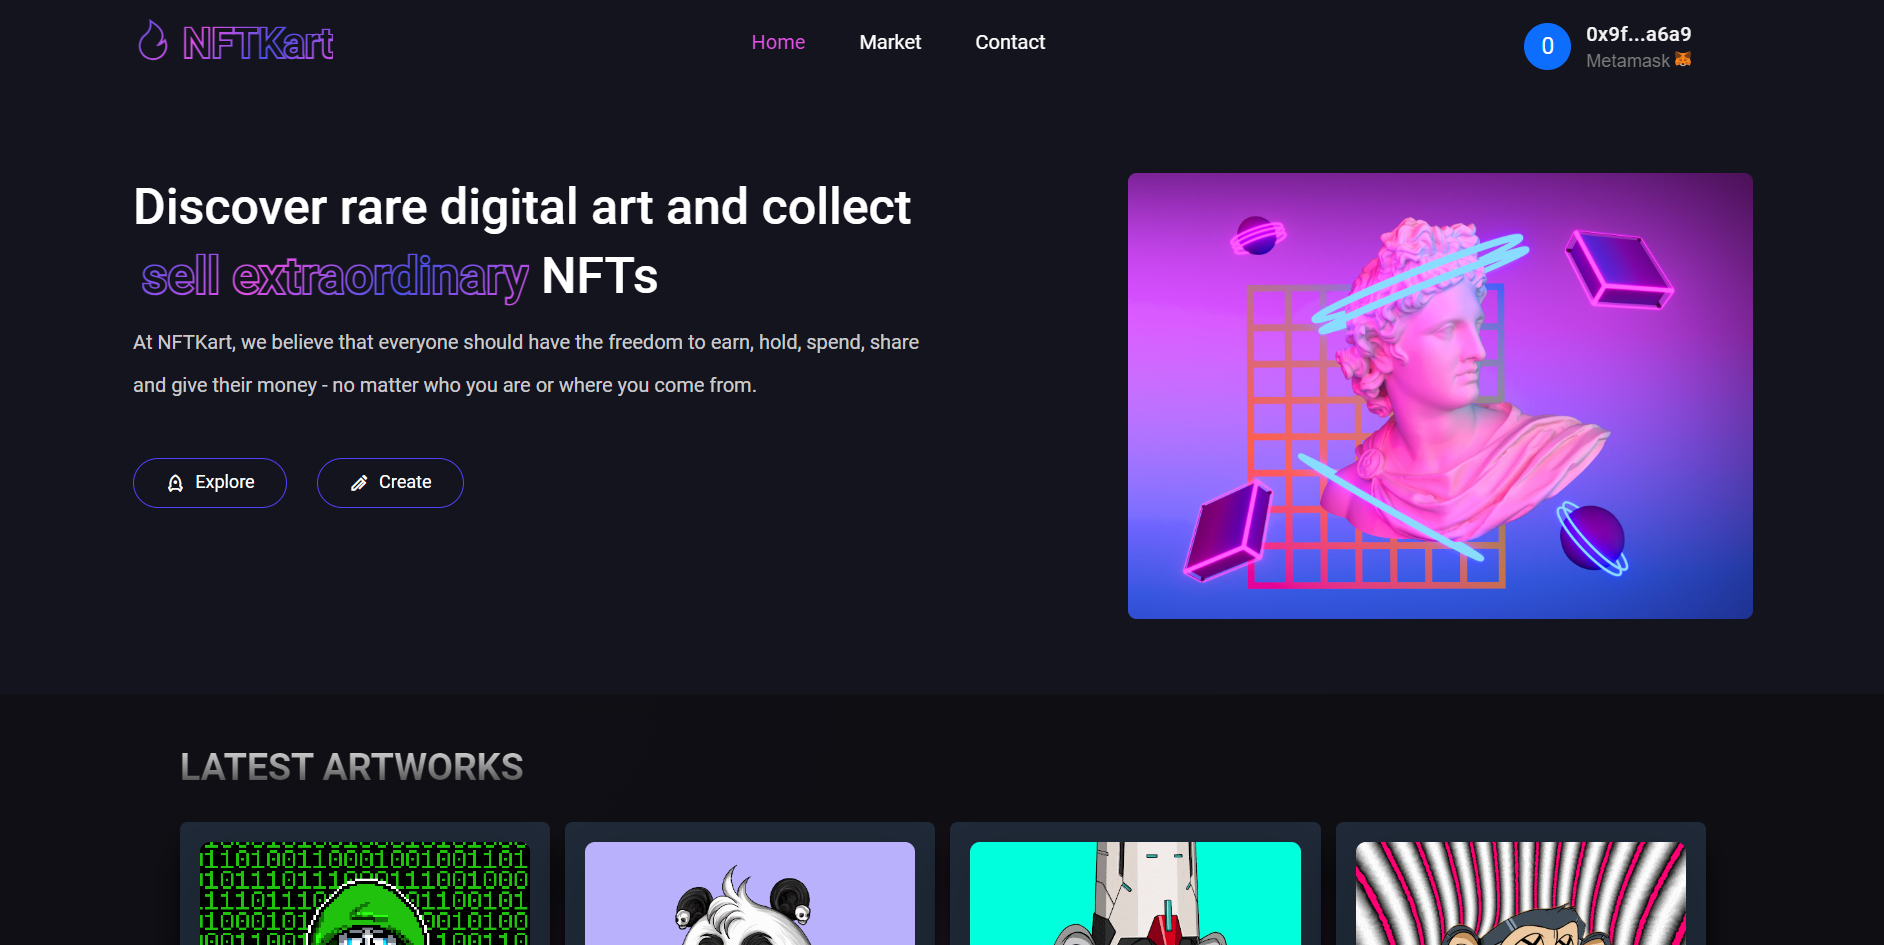
Task: Navigate to the Market section
Action: (x=889, y=42)
